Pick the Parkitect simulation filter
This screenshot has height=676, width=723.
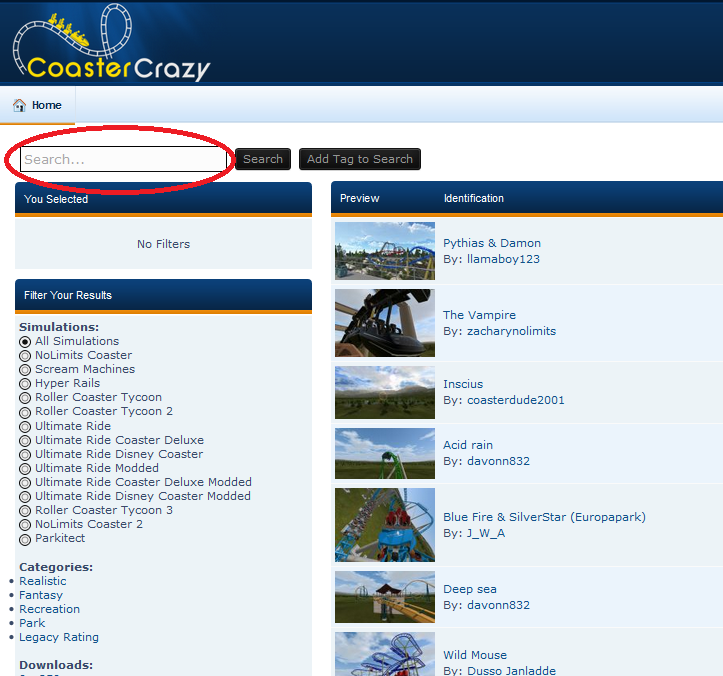coord(25,539)
